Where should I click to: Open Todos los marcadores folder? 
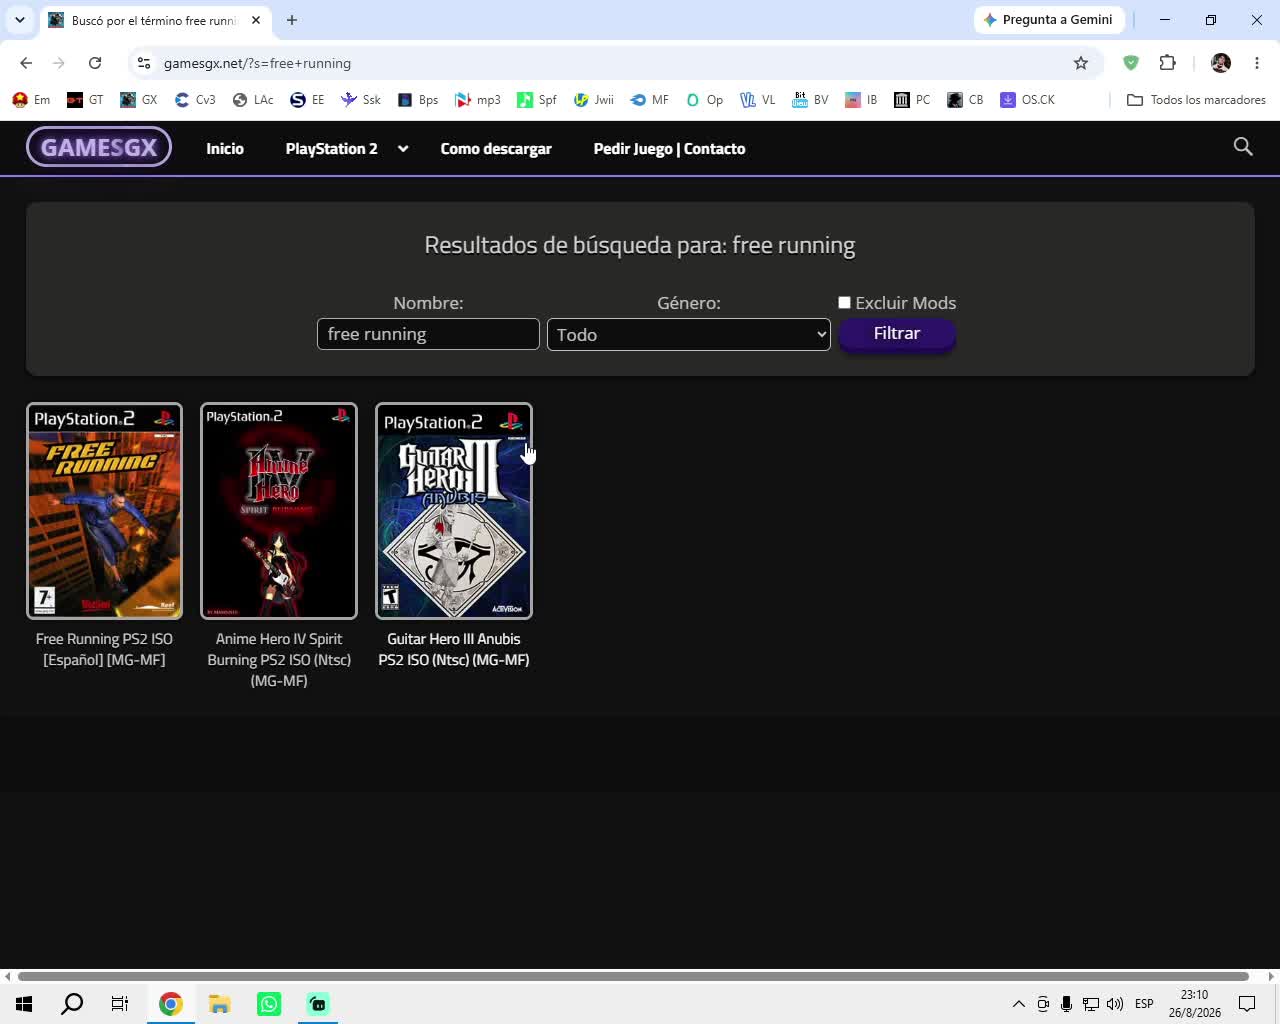coord(1196,100)
